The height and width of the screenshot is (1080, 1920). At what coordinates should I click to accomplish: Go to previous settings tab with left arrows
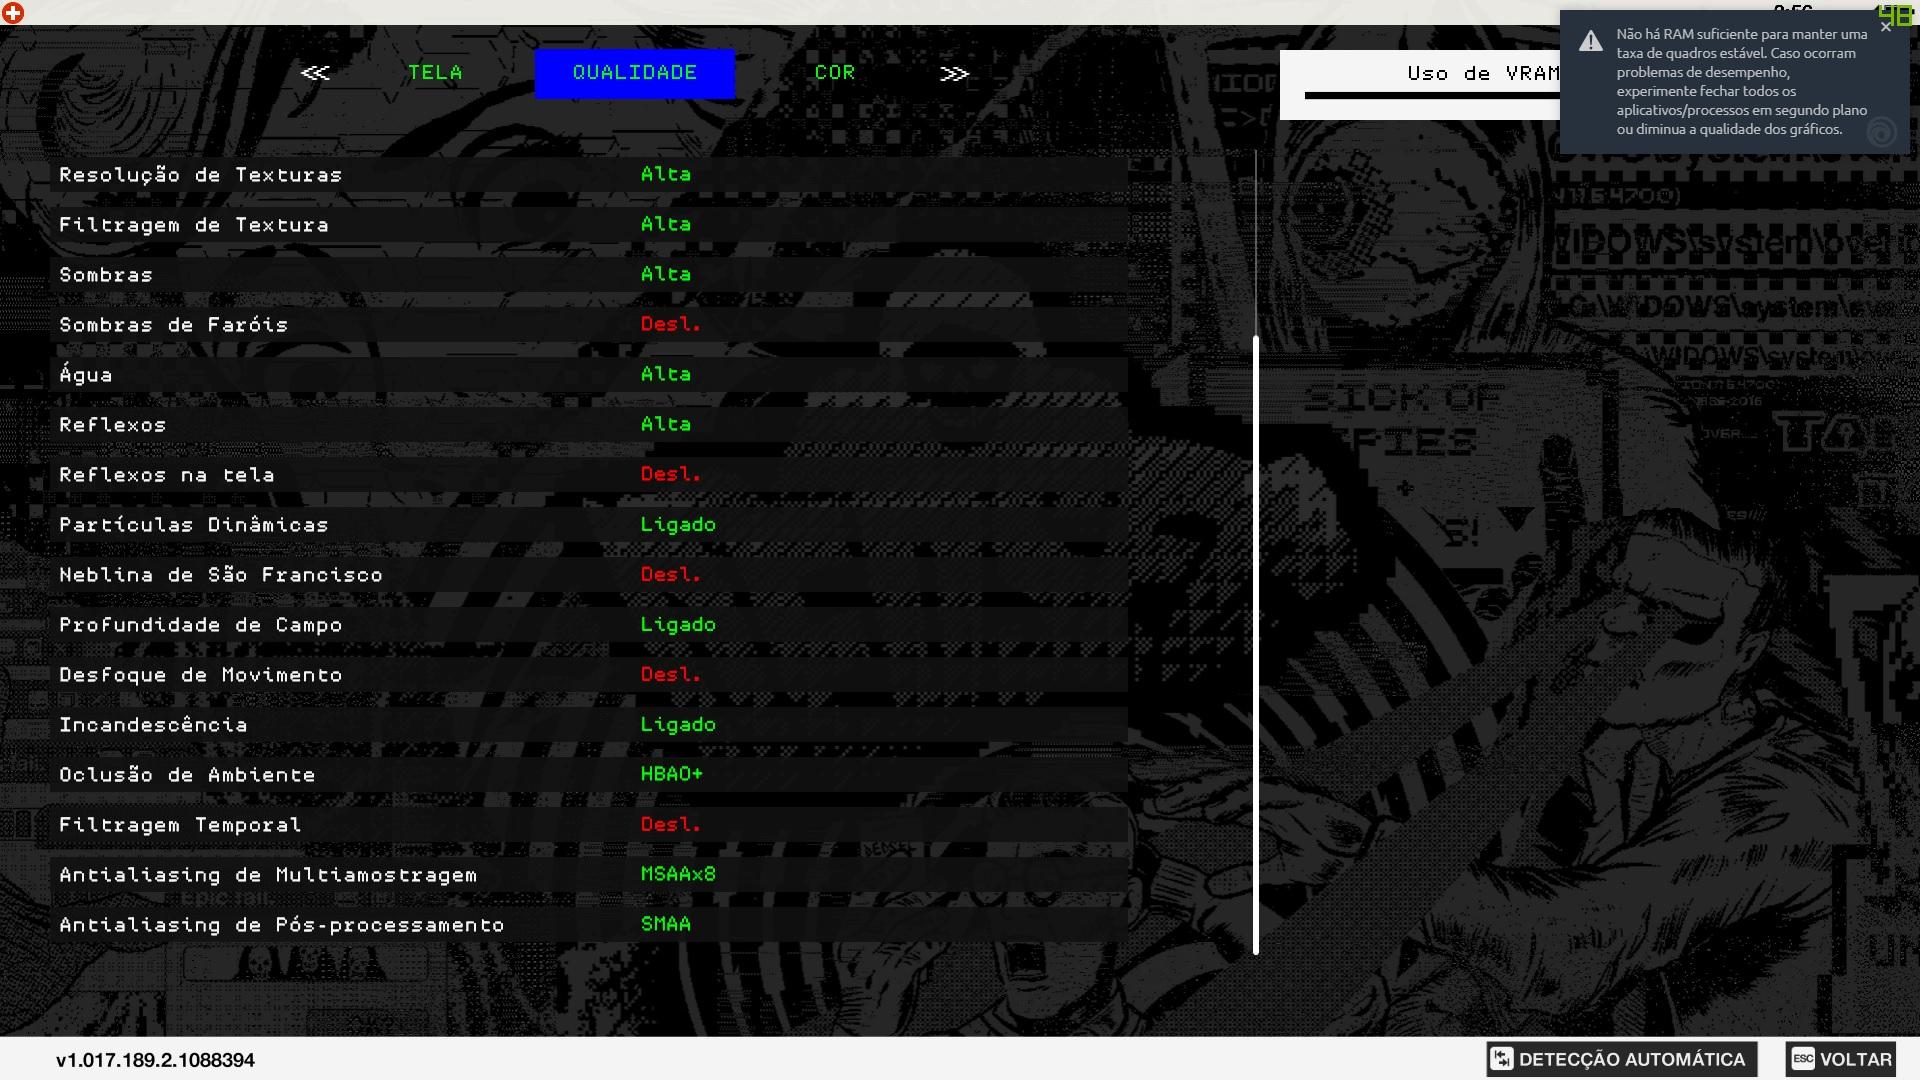(x=315, y=73)
